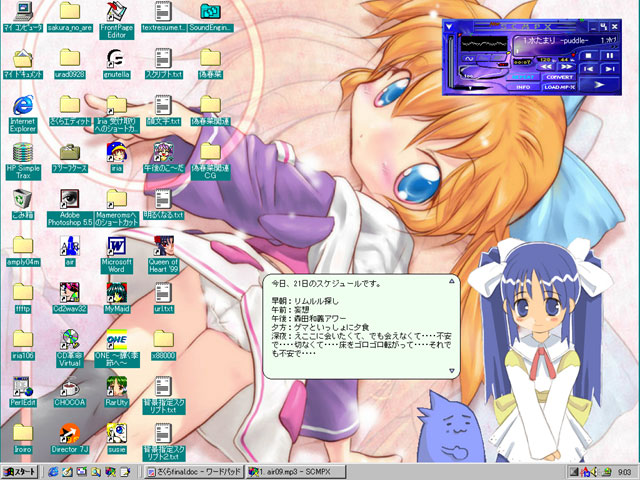640x480 pixels.
Task: Pause the track in SCMPX
Action: (x=609, y=56)
